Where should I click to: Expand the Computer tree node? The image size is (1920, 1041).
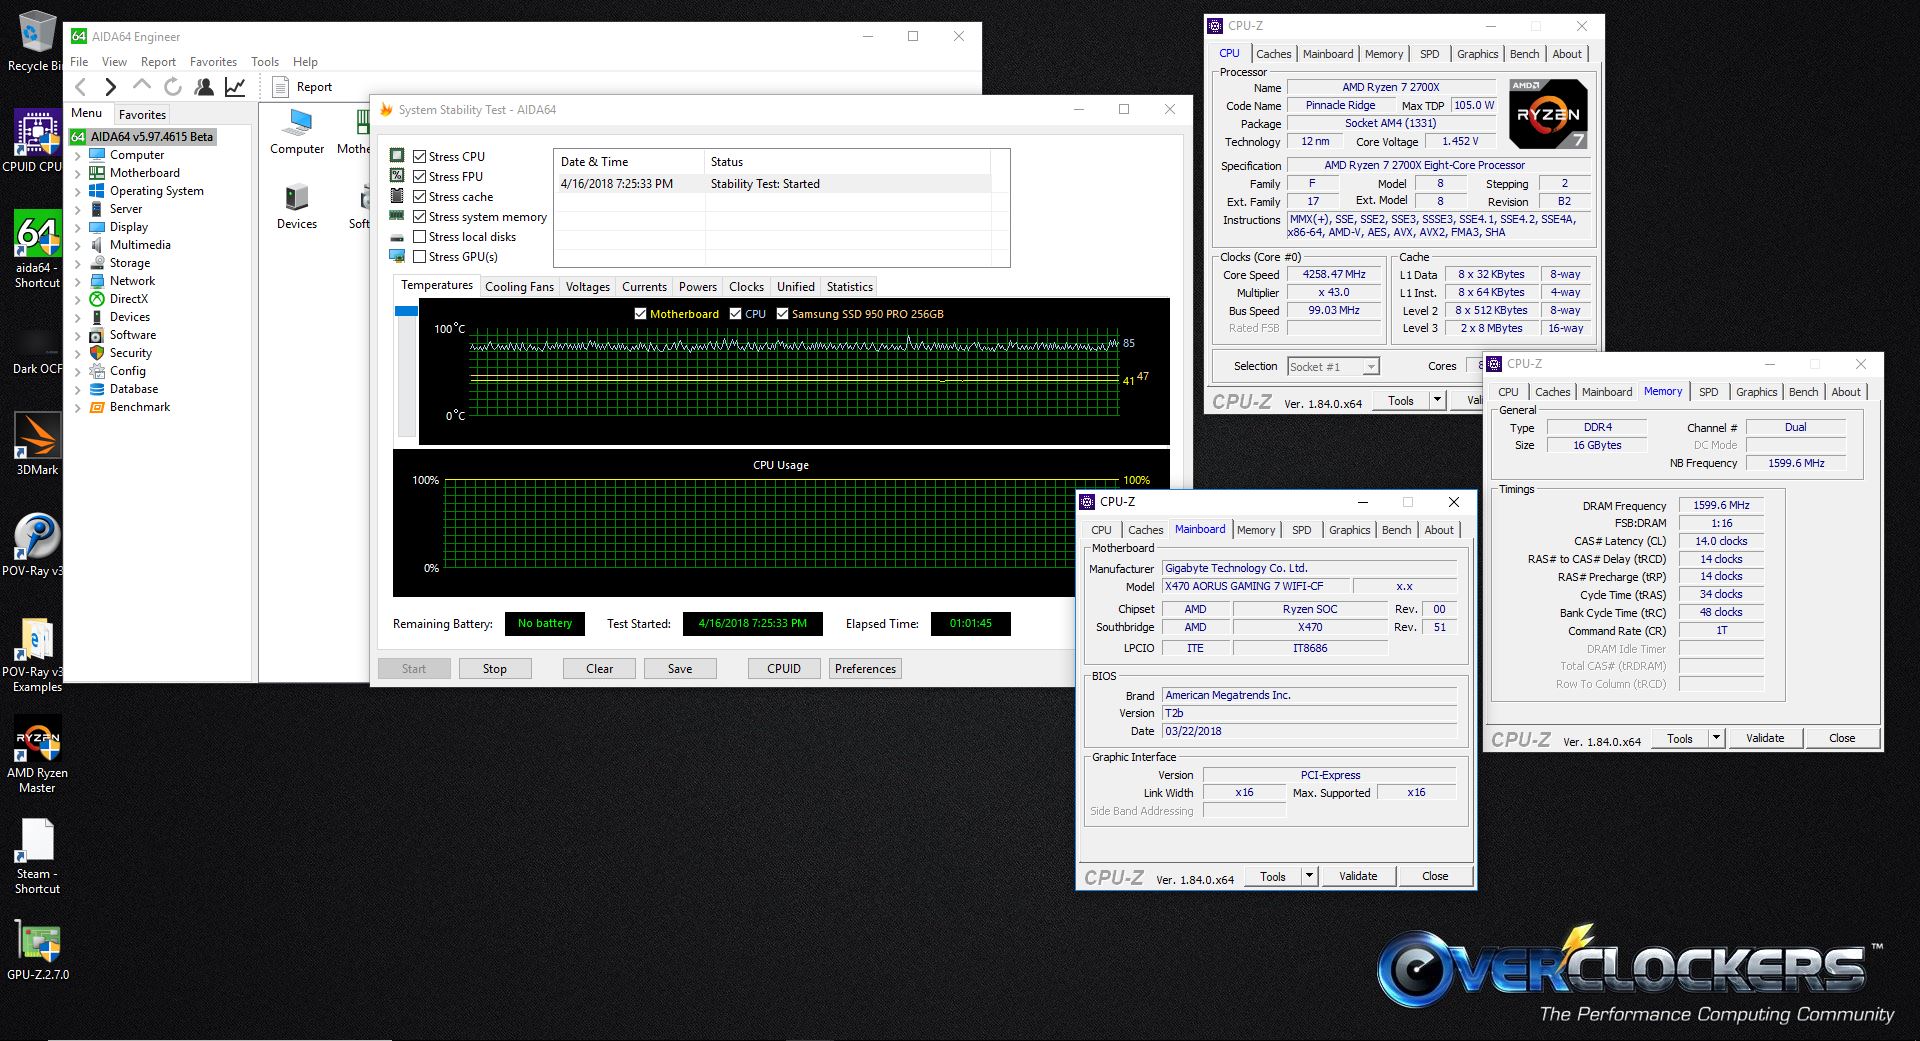pos(78,155)
